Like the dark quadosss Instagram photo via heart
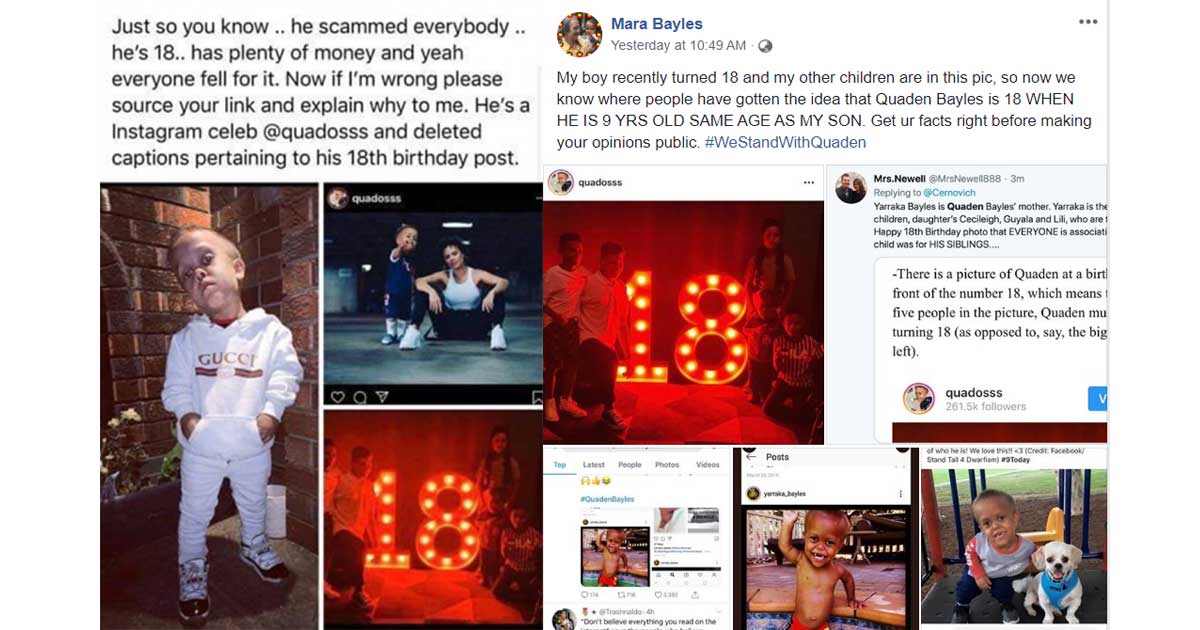1200x630 pixels. [x=337, y=397]
